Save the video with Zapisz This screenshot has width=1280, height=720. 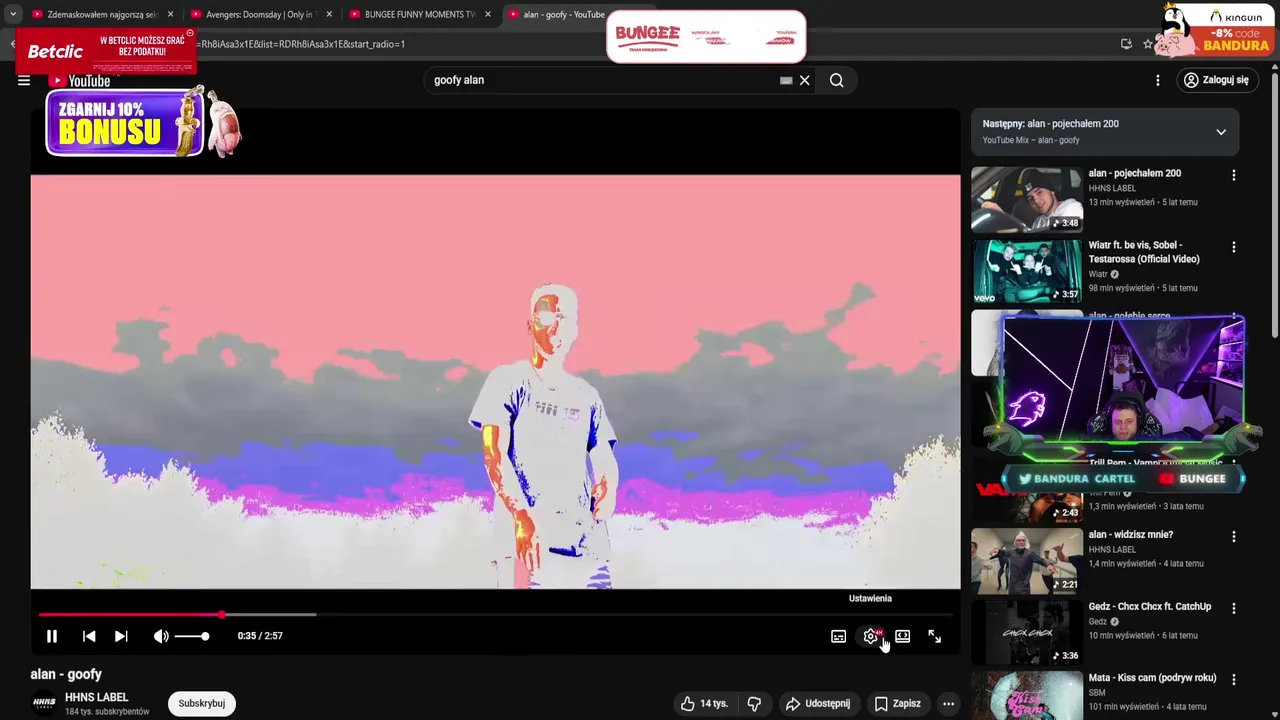(x=897, y=704)
